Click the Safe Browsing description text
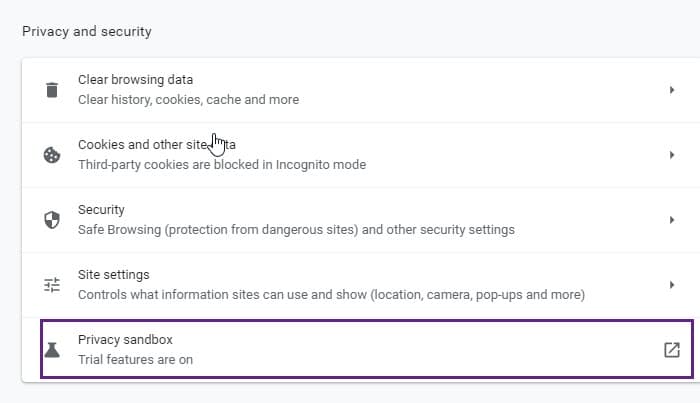 point(296,229)
